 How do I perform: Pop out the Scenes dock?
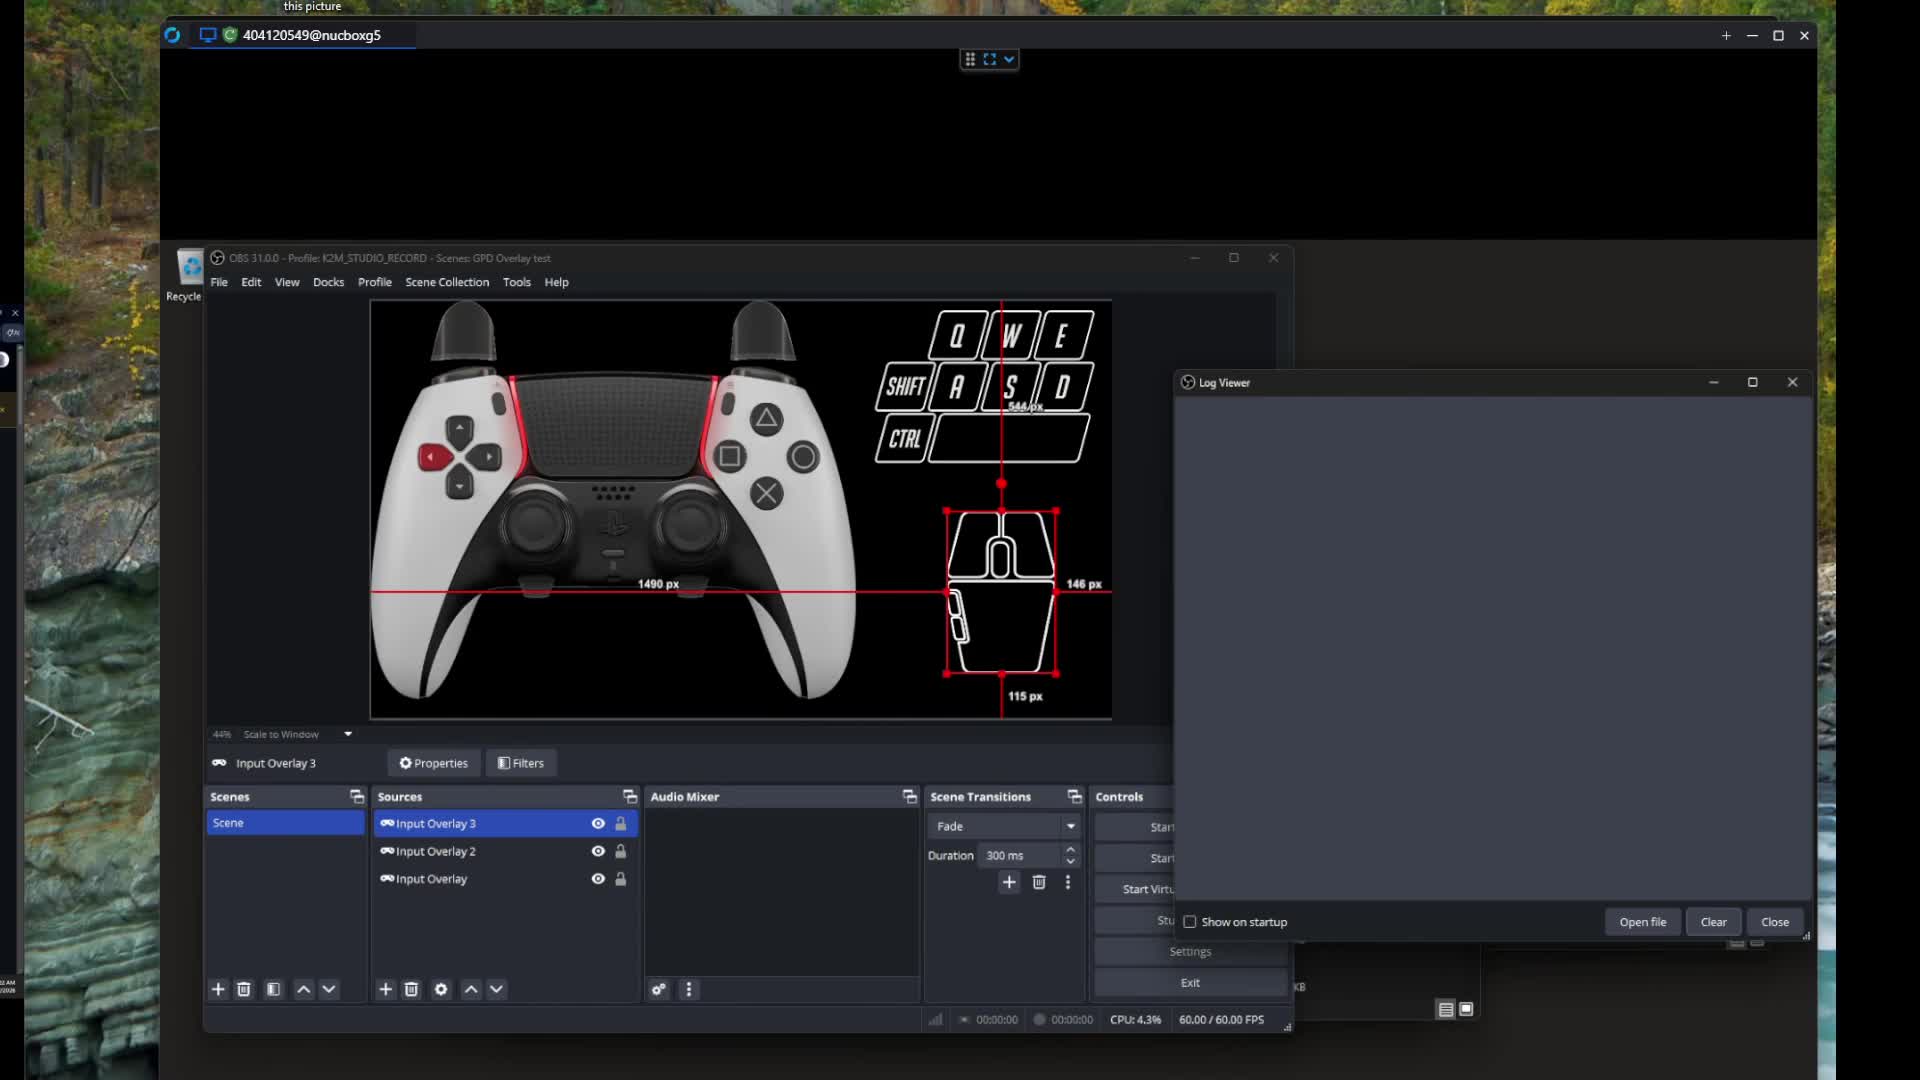pyautogui.click(x=357, y=796)
